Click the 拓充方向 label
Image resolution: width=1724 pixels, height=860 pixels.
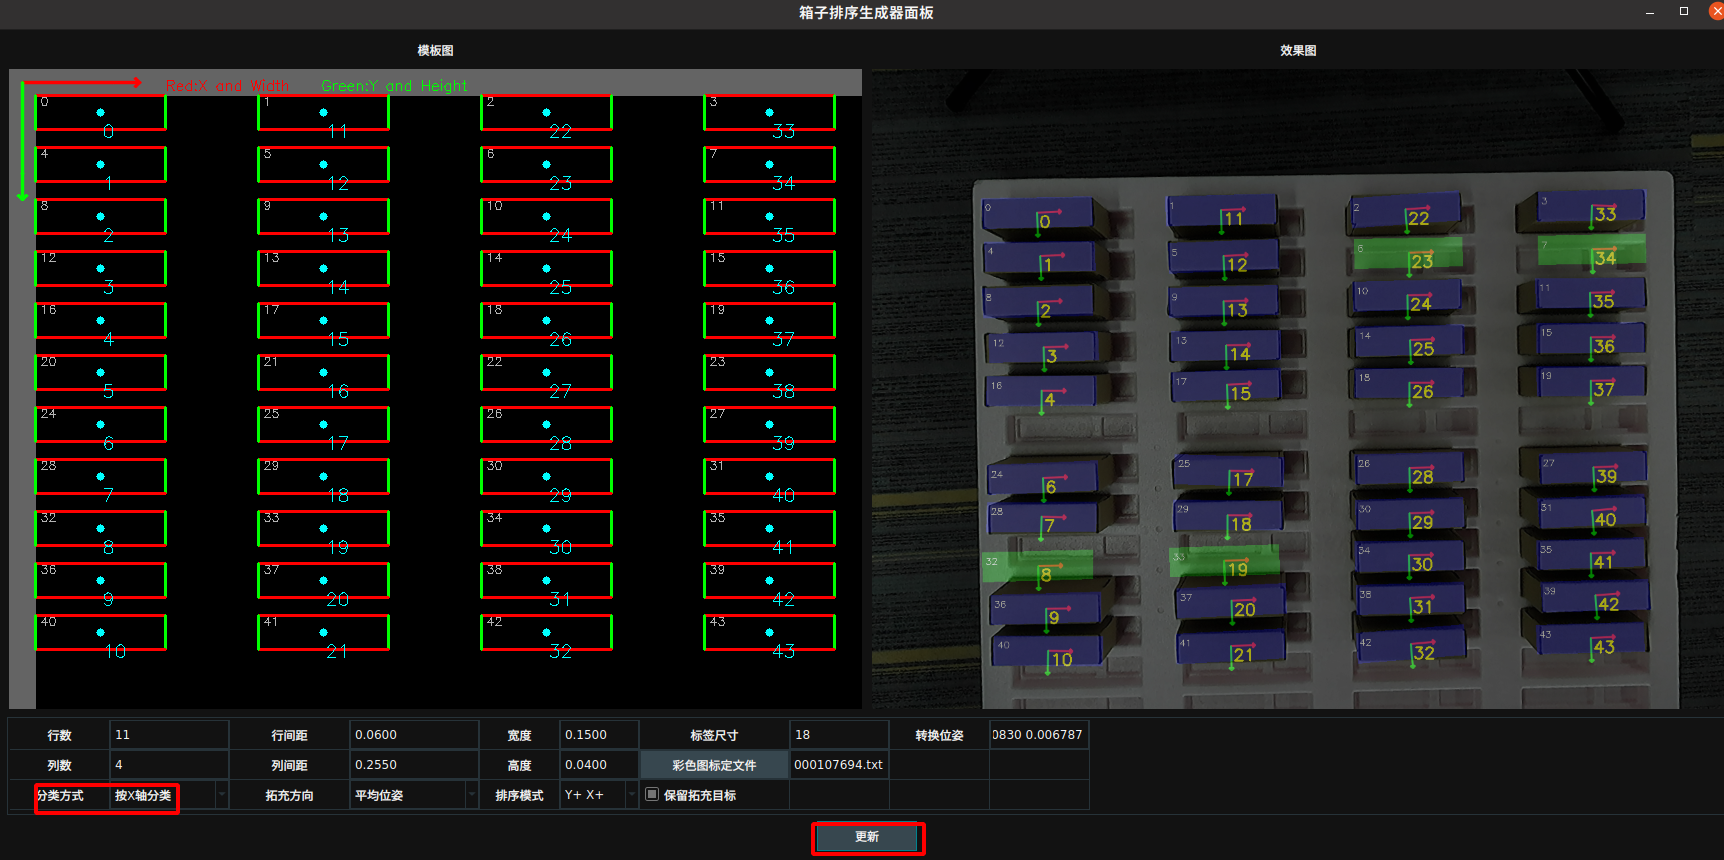click(289, 795)
